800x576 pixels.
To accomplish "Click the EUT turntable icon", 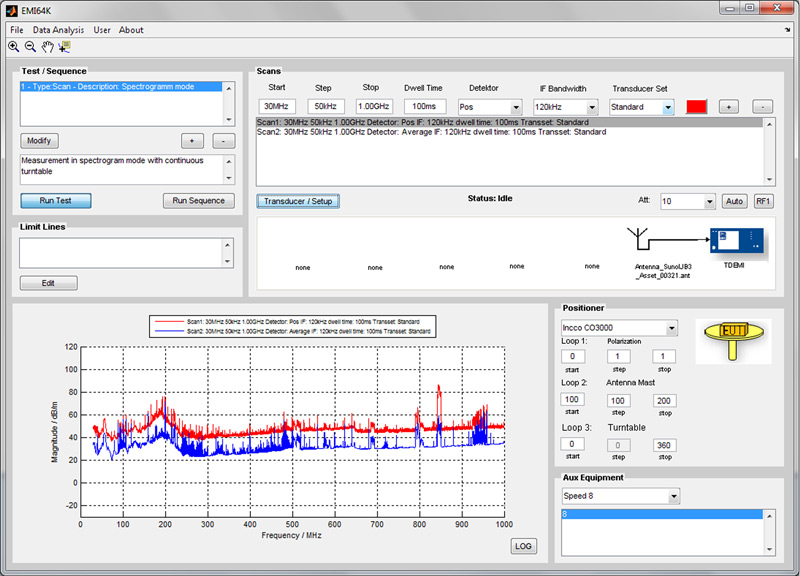I will point(733,341).
